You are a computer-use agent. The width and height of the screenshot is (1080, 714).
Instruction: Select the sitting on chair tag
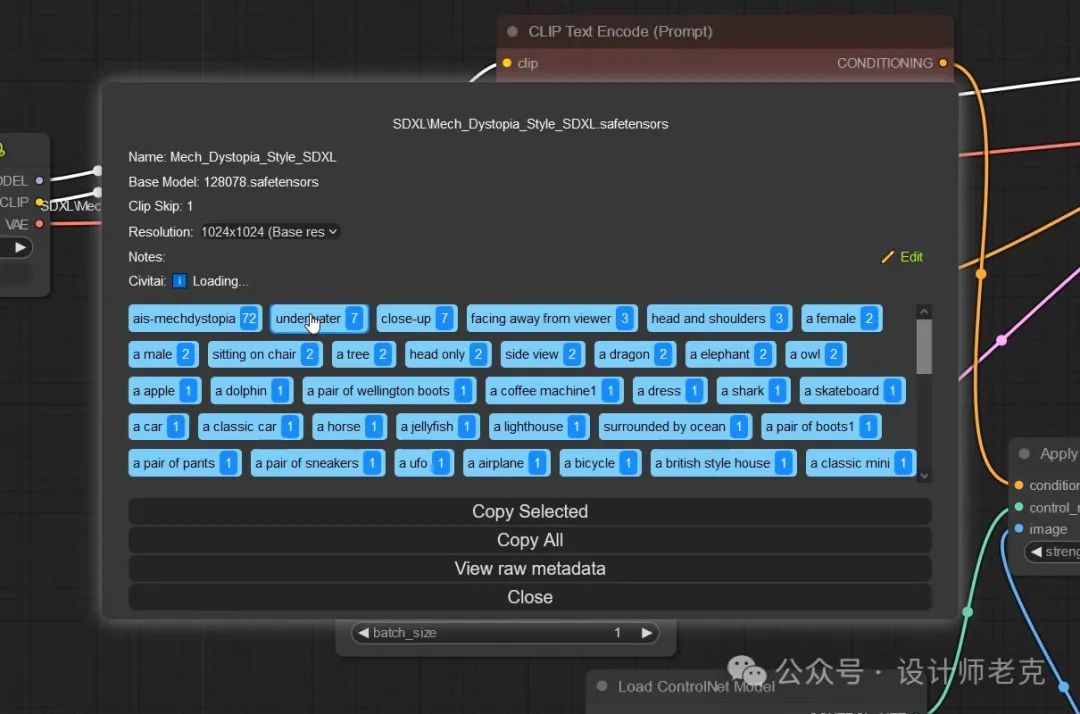[265, 354]
